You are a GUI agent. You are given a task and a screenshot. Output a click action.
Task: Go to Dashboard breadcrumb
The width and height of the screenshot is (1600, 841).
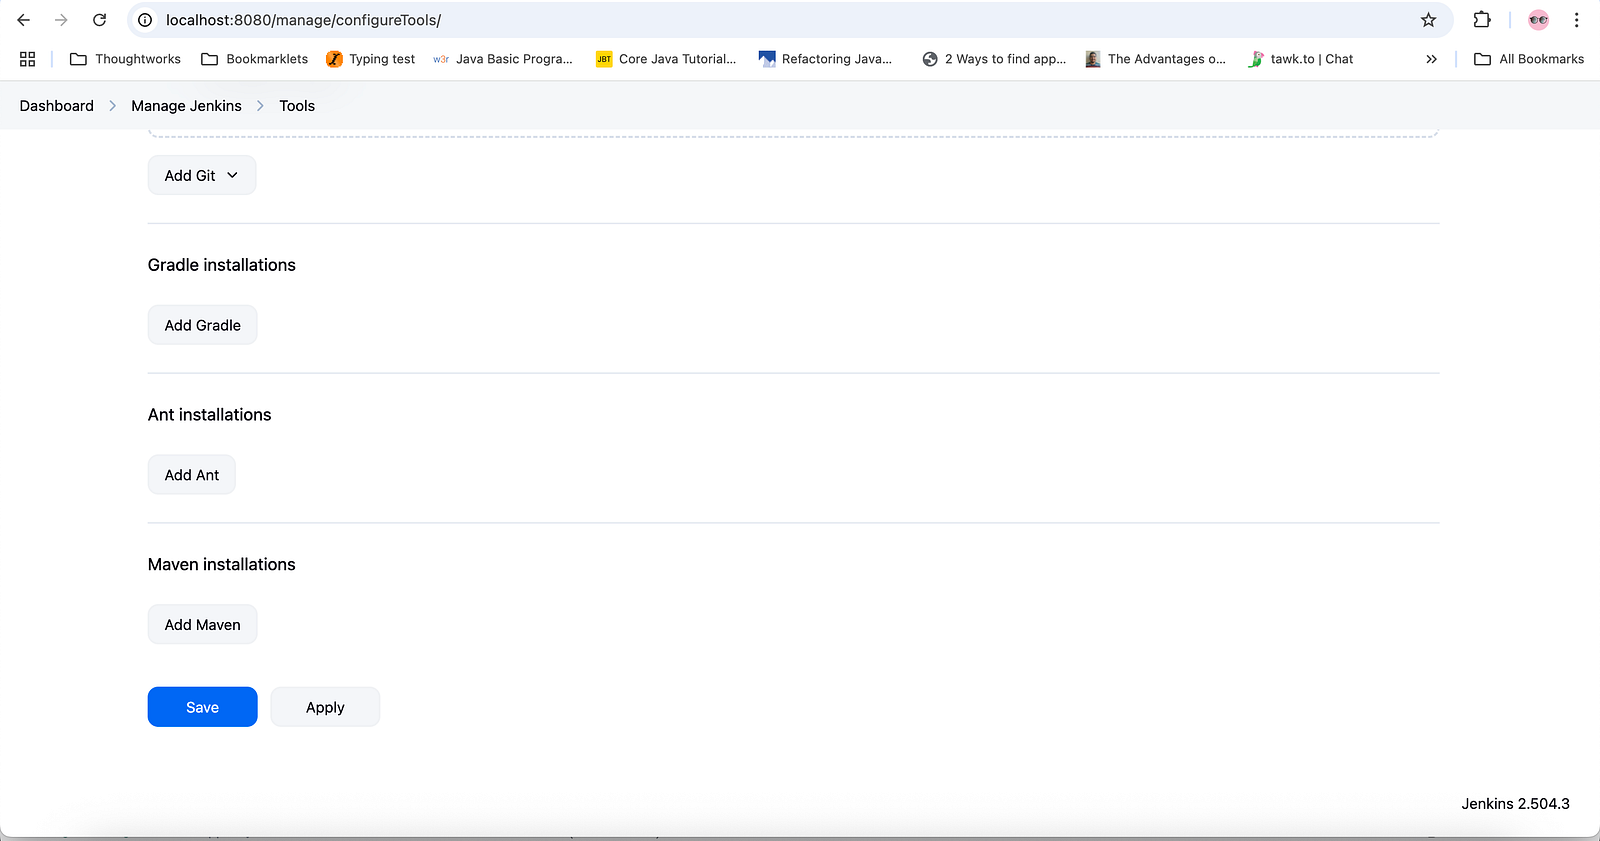[x=57, y=106]
